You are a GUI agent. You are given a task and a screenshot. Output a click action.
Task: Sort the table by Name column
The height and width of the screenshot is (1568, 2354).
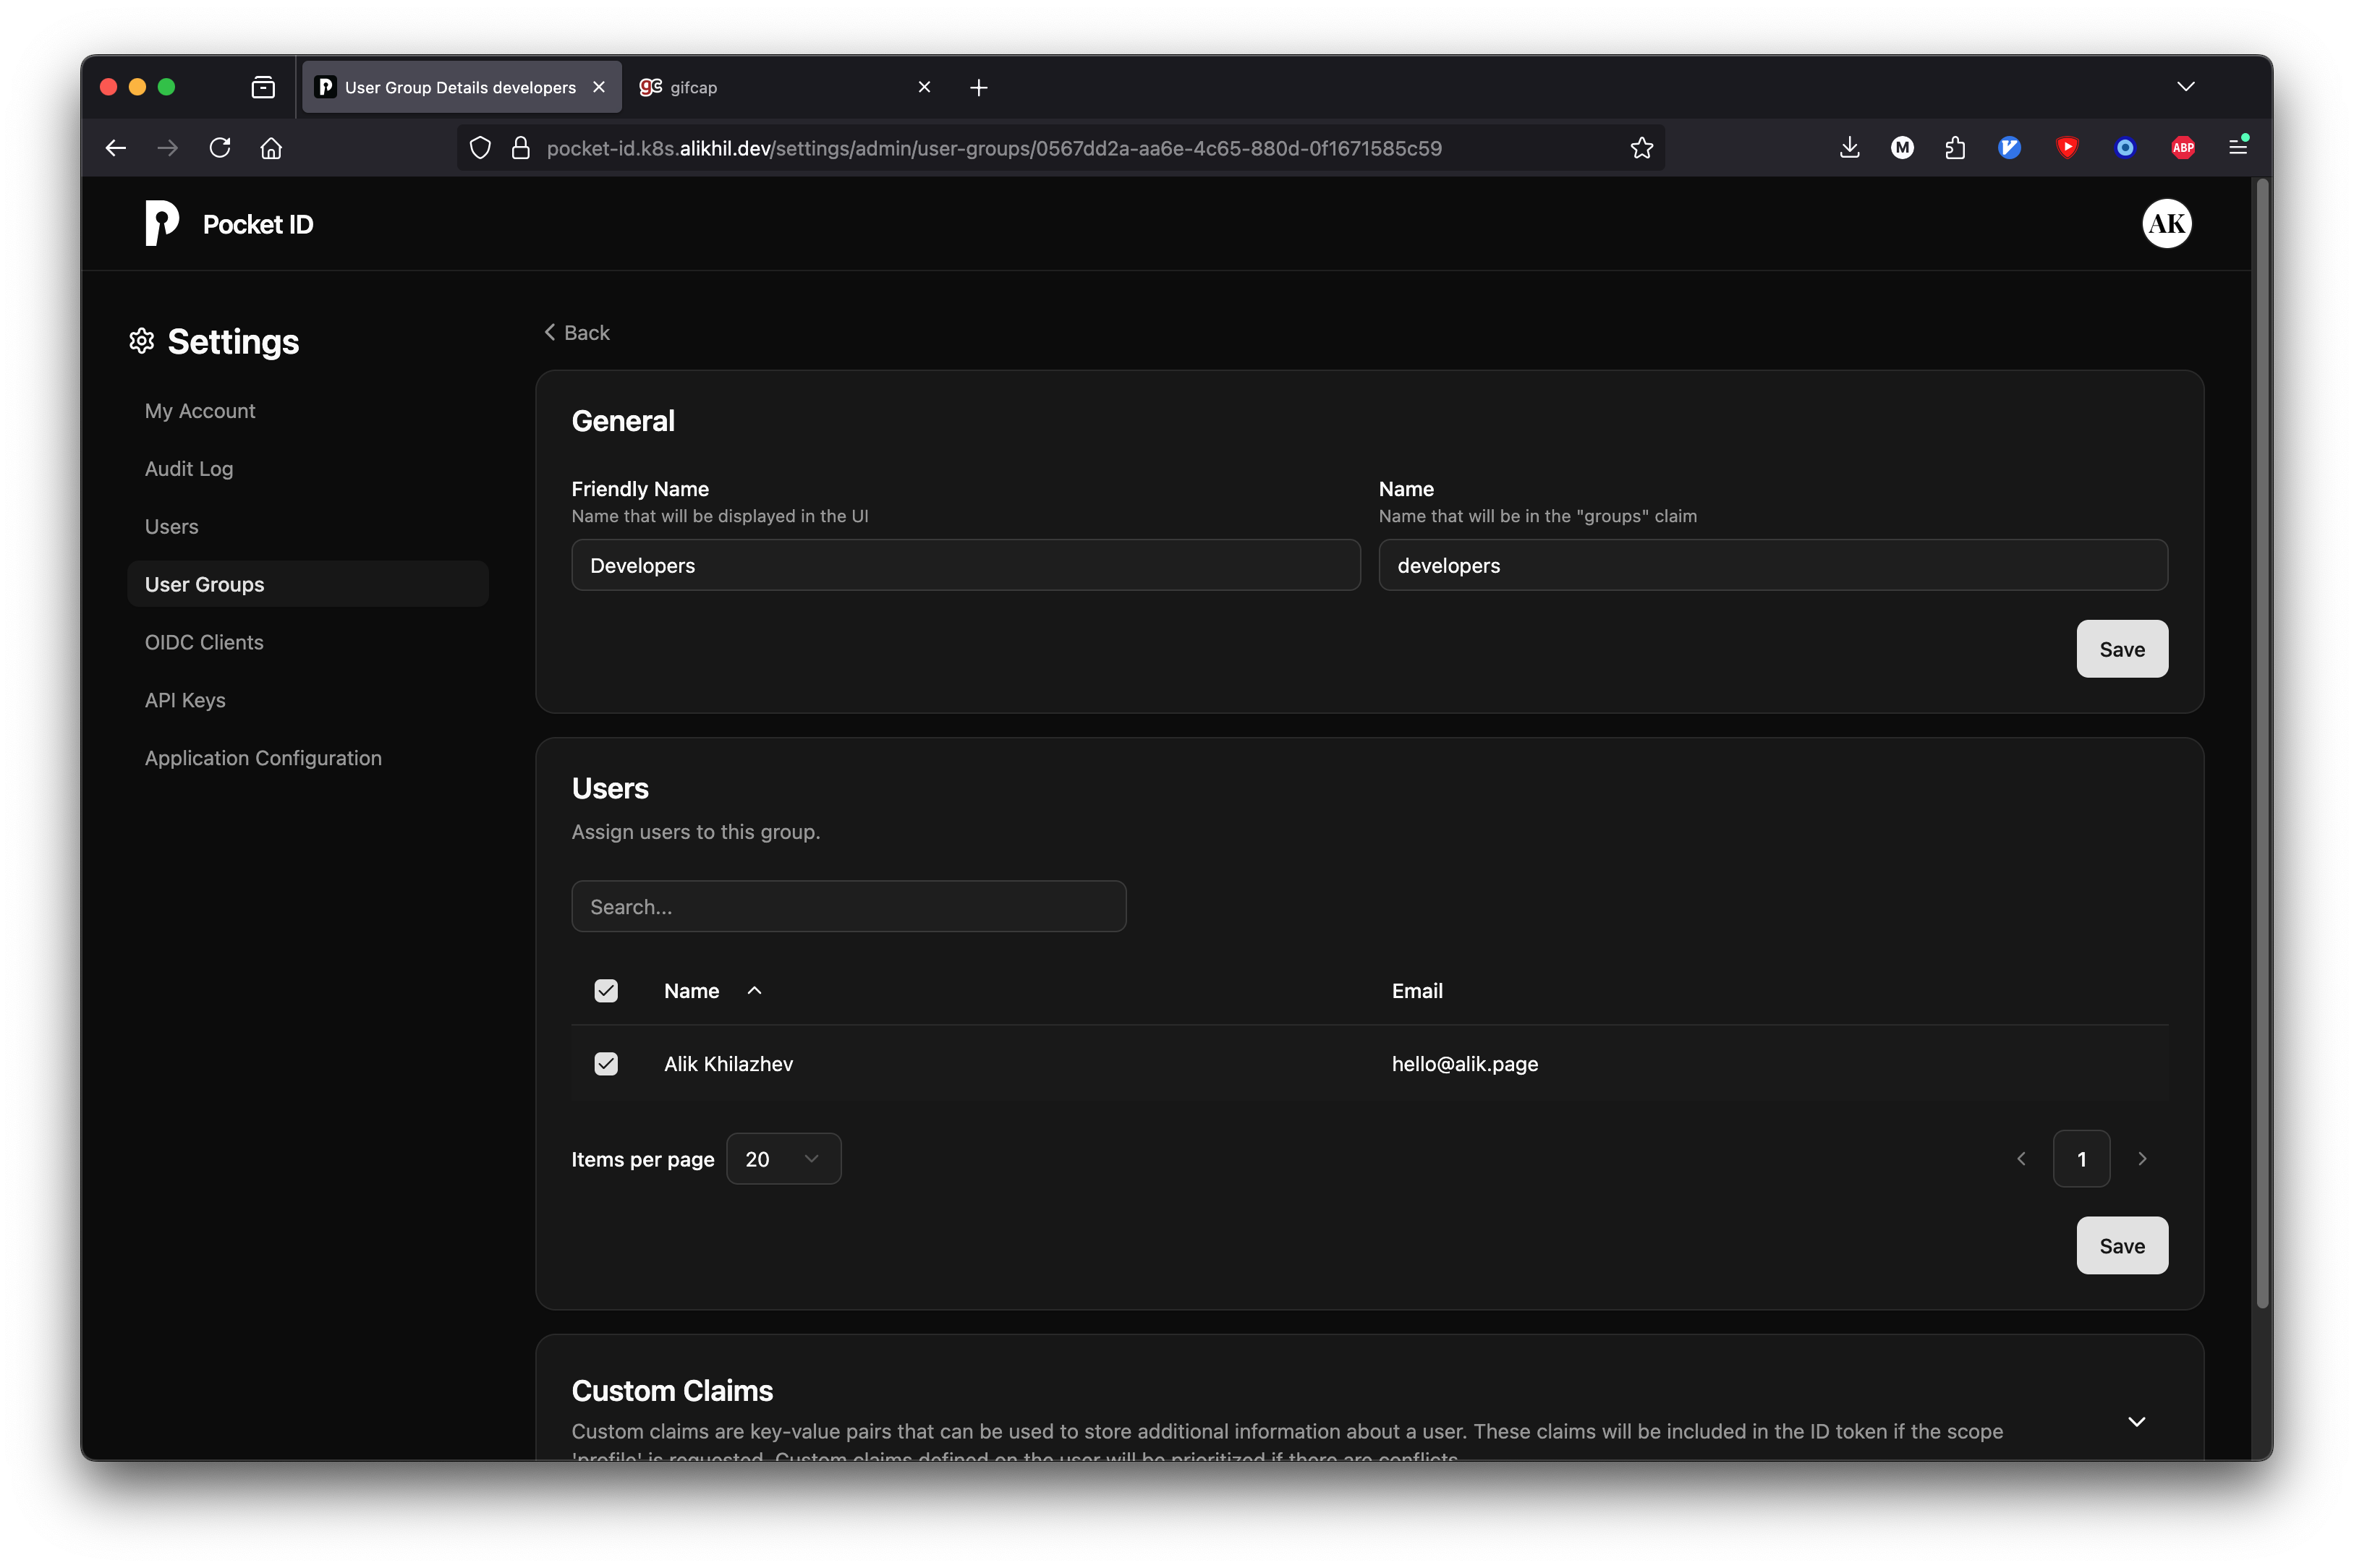click(x=712, y=990)
